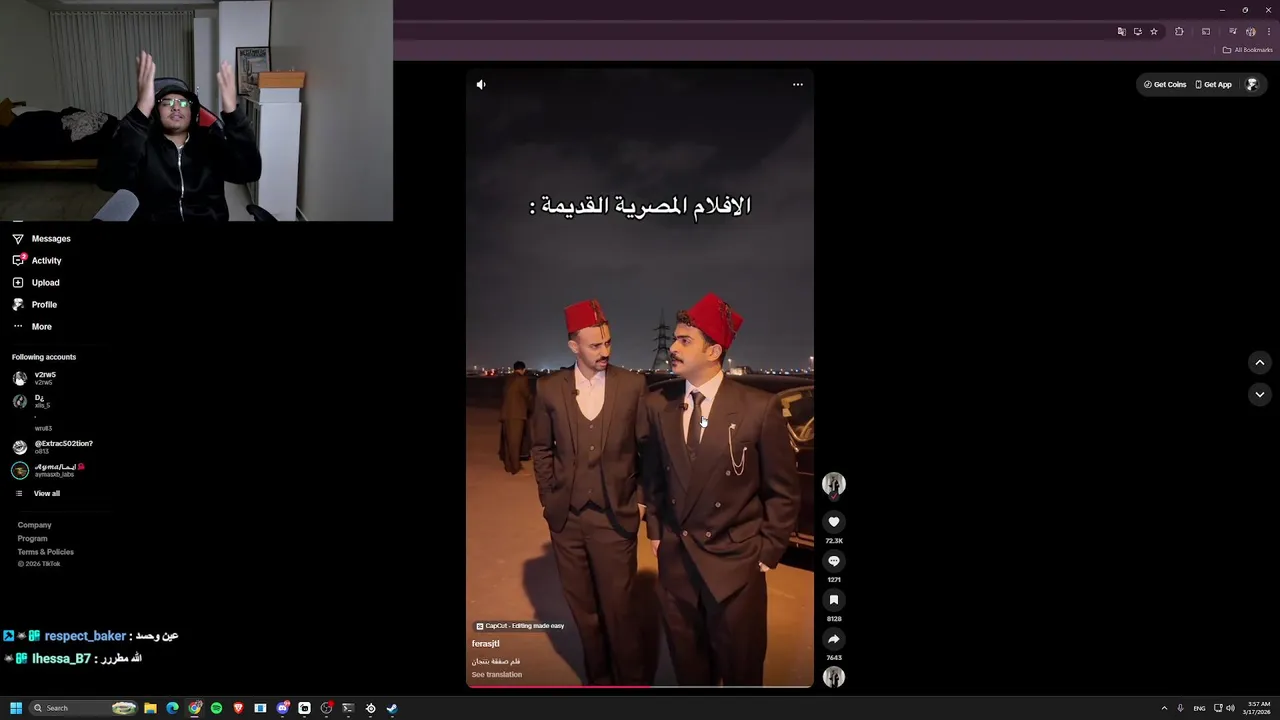Bookmark this page with star icon
1280x720 pixels.
[x=1153, y=32]
